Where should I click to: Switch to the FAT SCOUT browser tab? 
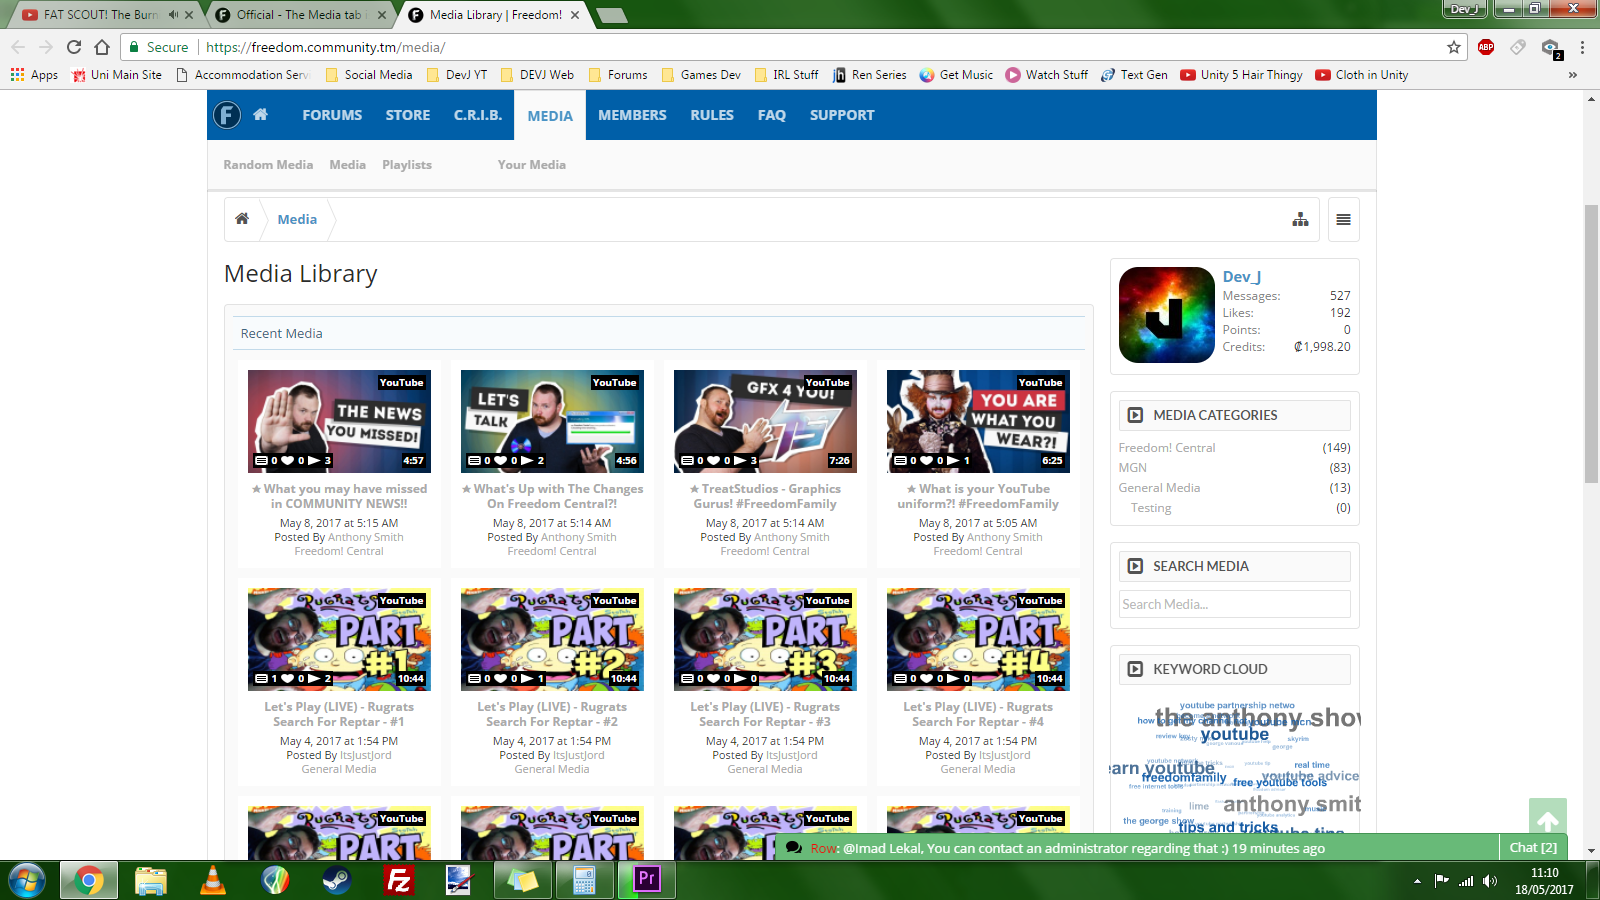tap(100, 15)
